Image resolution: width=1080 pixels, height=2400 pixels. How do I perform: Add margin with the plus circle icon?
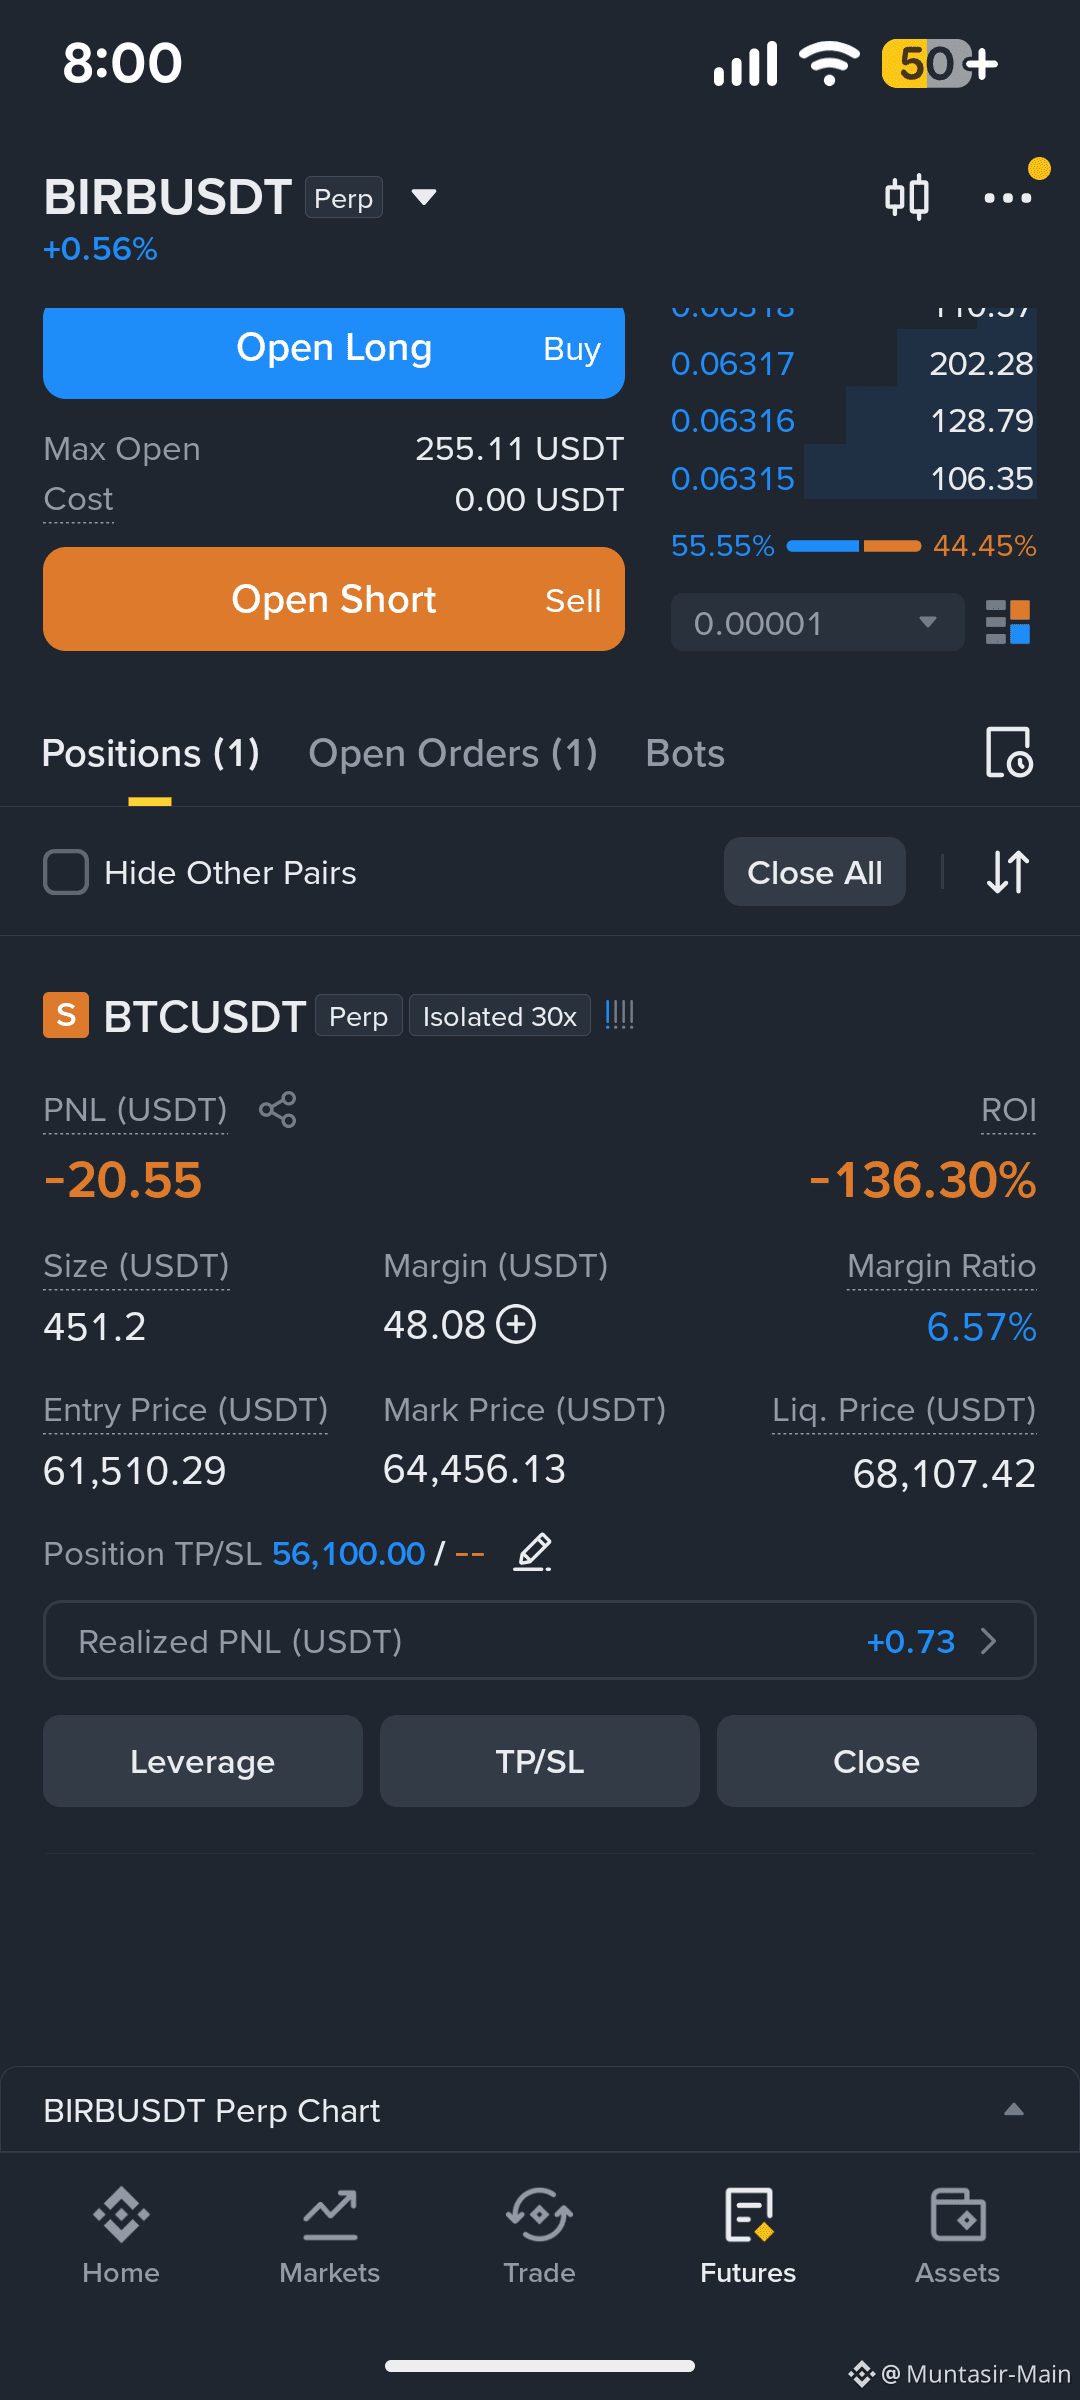pyautogui.click(x=517, y=1325)
